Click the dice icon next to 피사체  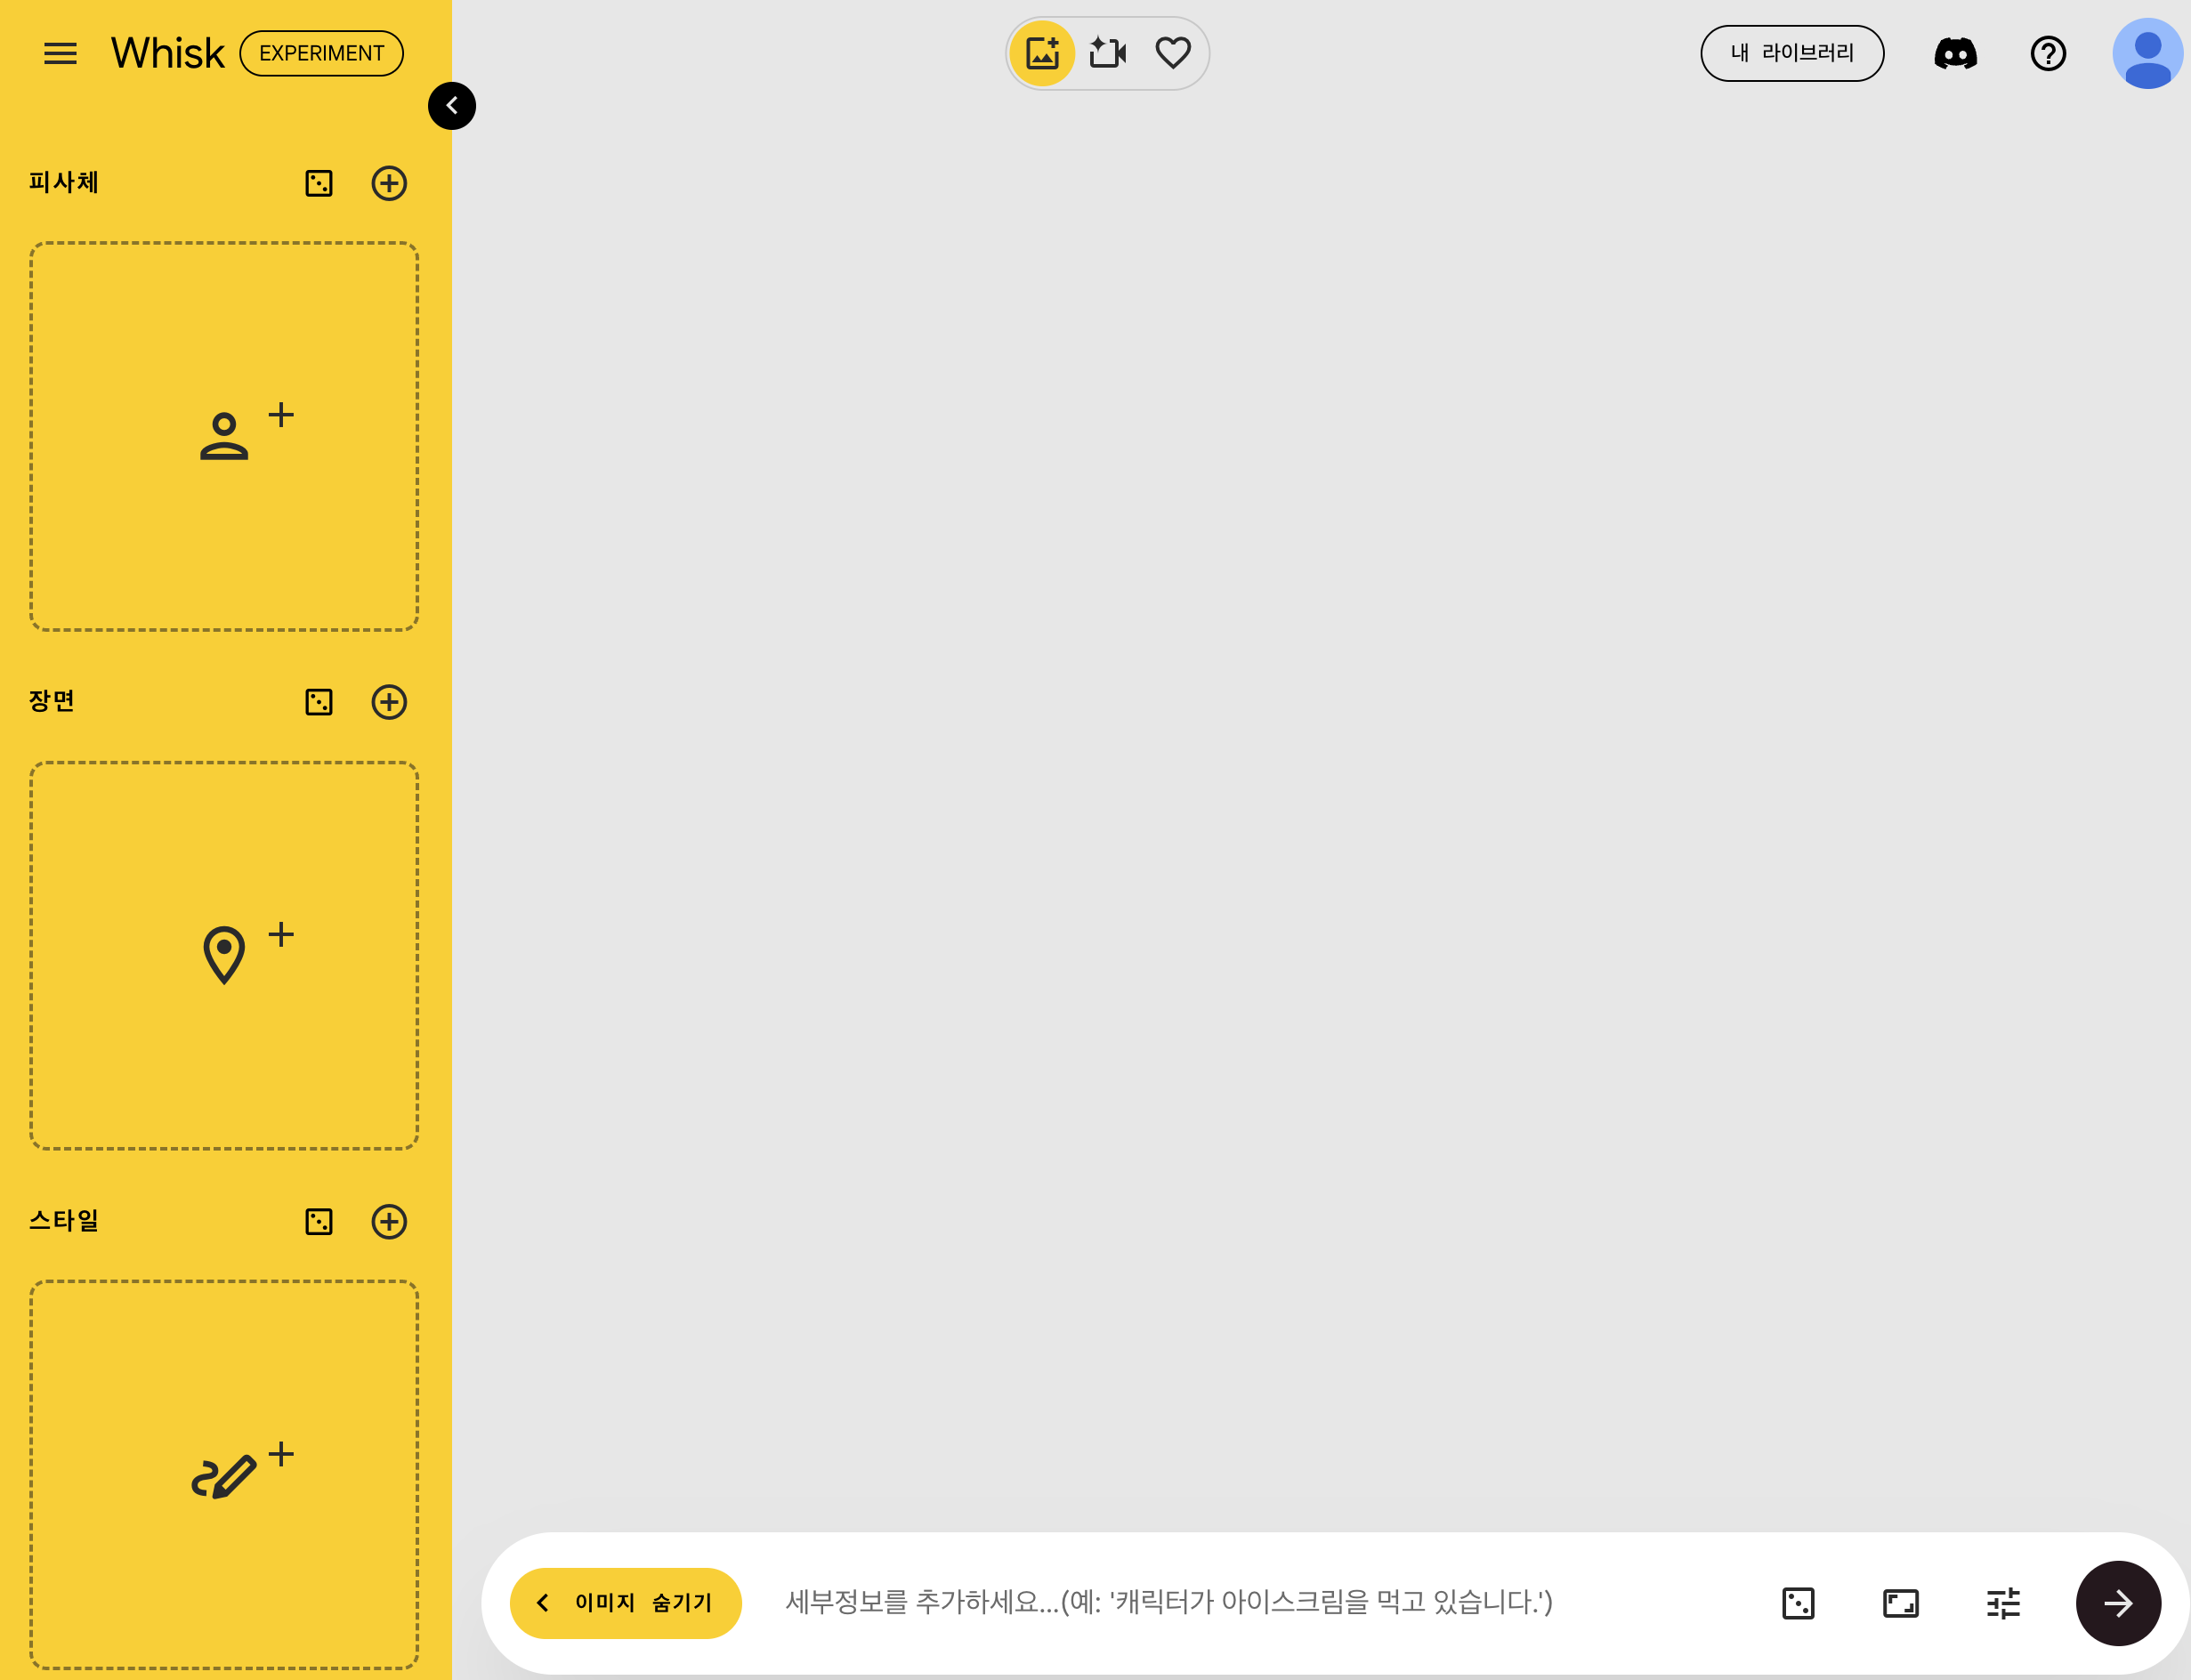pyautogui.click(x=318, y=183)
